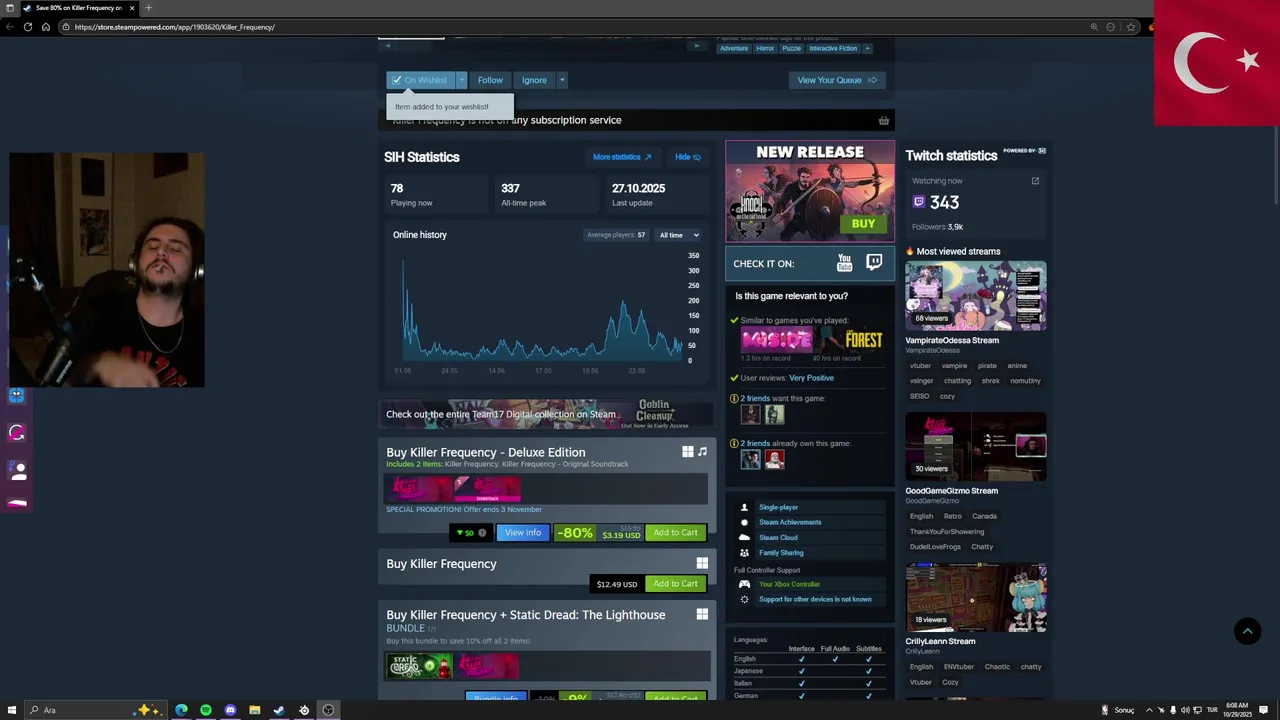This screenshot has height=720, width=1280.
Task: Open More statistics link
Action: coord(621,157)
